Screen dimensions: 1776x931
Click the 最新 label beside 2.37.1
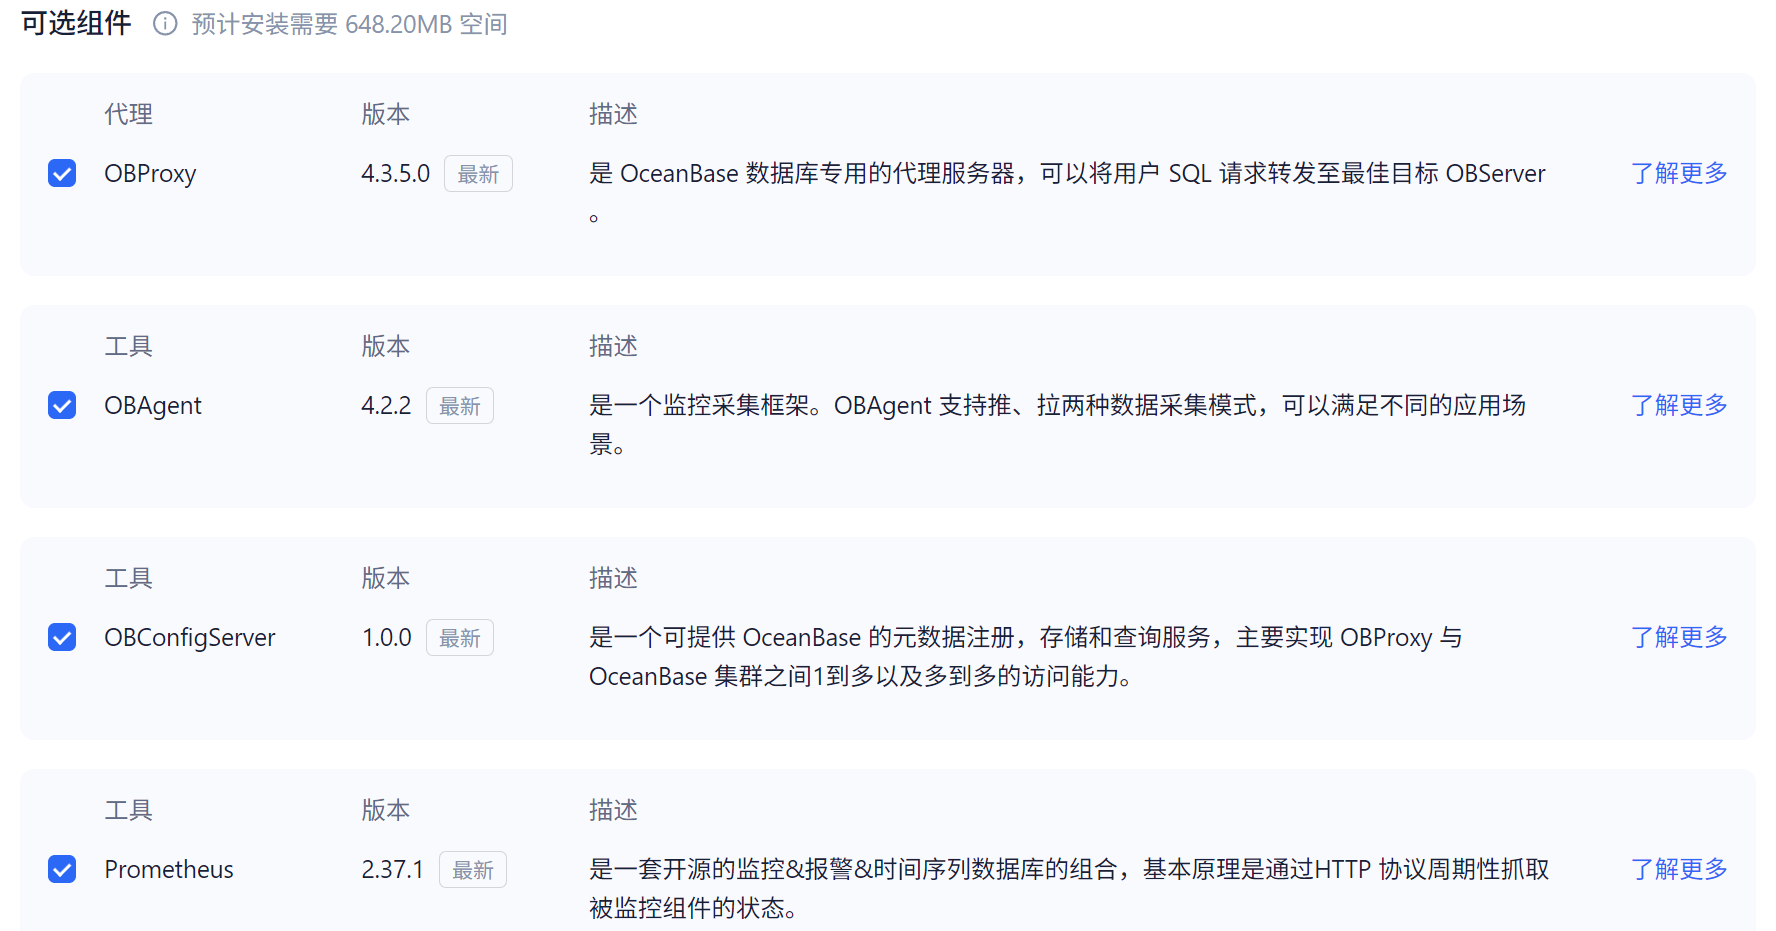(x=473, y=870)
